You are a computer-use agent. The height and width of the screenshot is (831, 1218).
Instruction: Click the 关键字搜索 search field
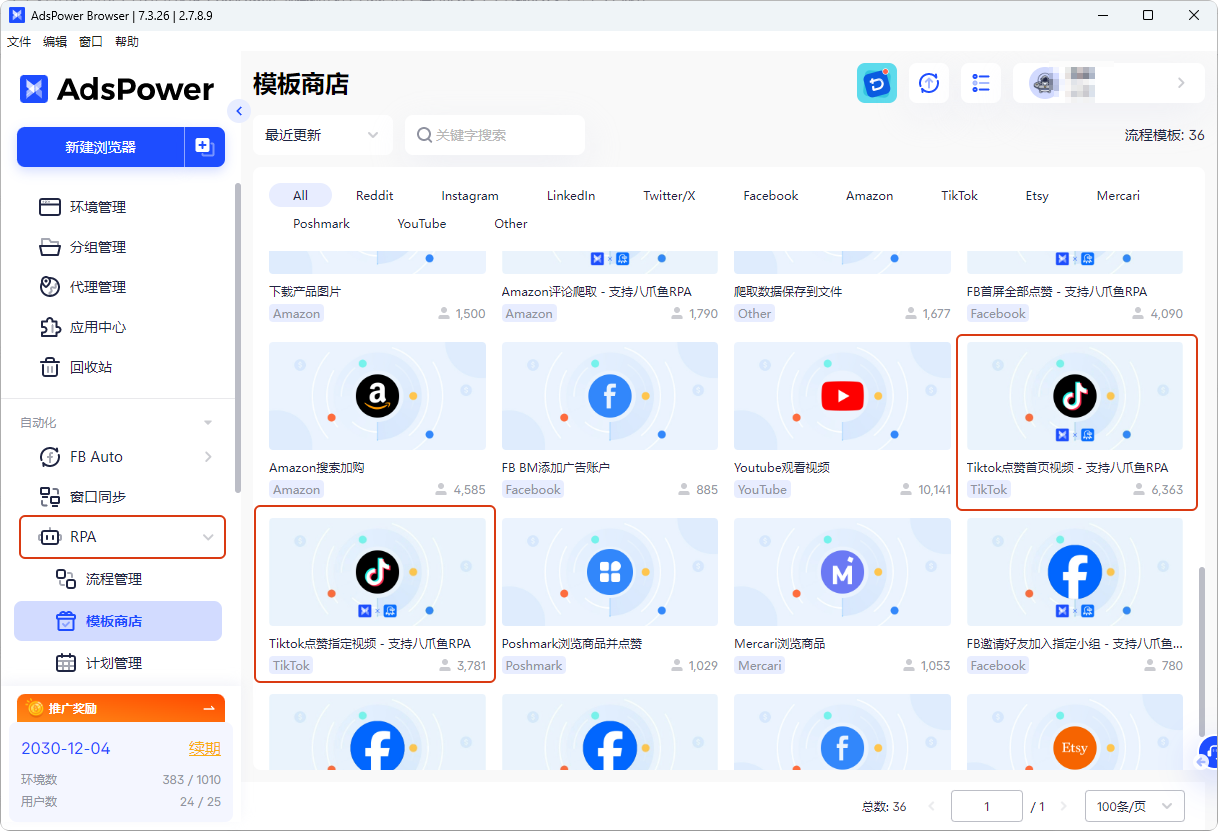pos(495,135)
